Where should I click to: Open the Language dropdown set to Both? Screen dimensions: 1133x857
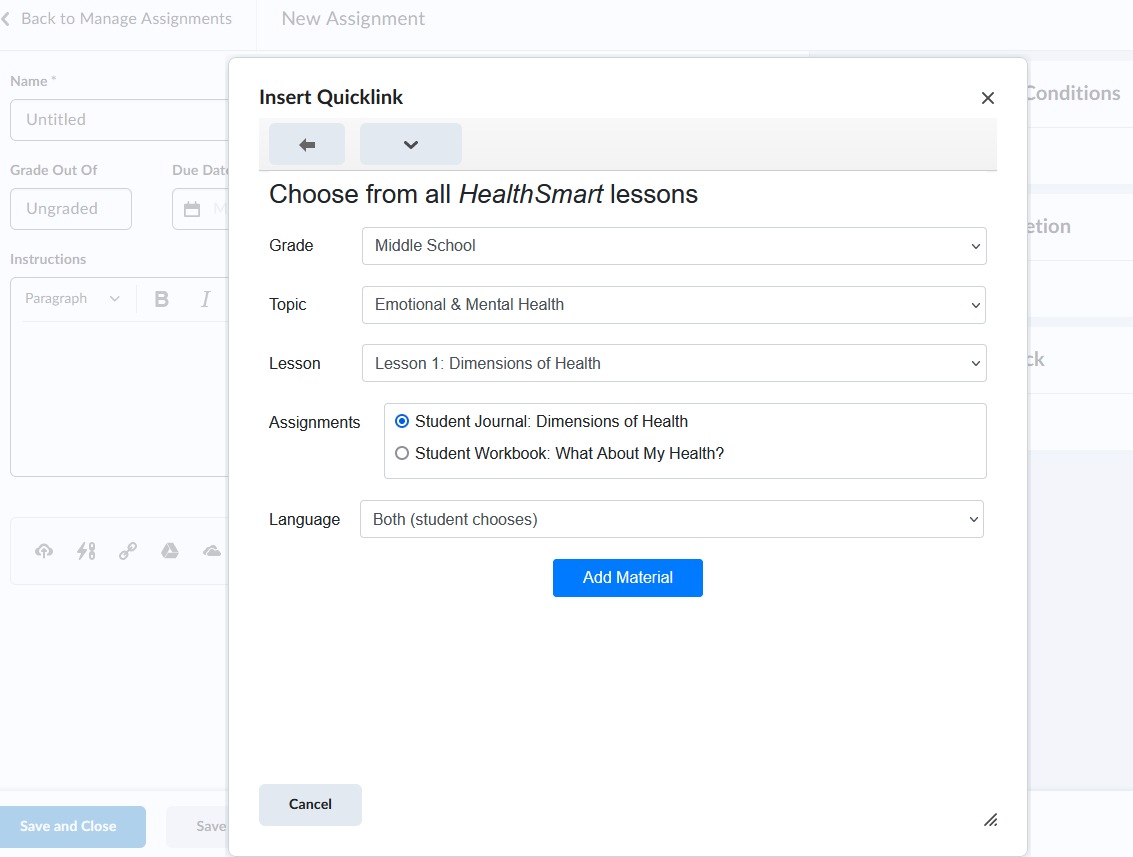(x=671, y=519)
